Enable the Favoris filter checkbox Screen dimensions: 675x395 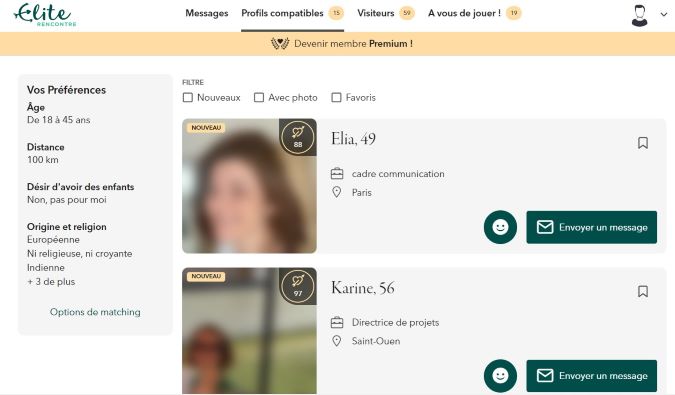336,98
